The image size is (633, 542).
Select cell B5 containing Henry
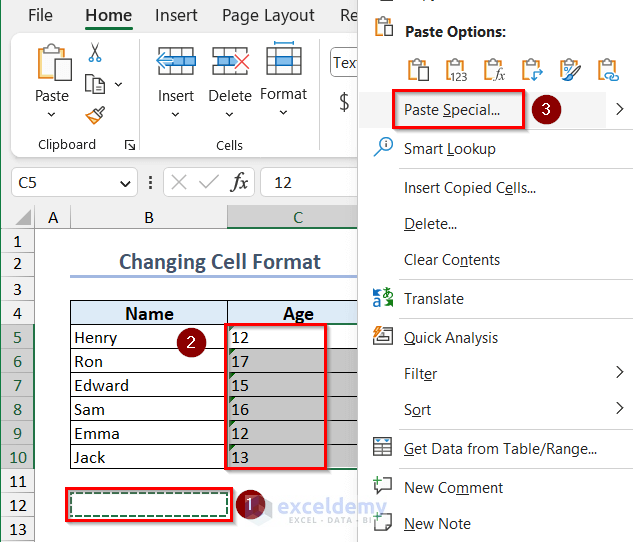click(x=148, y=338)
